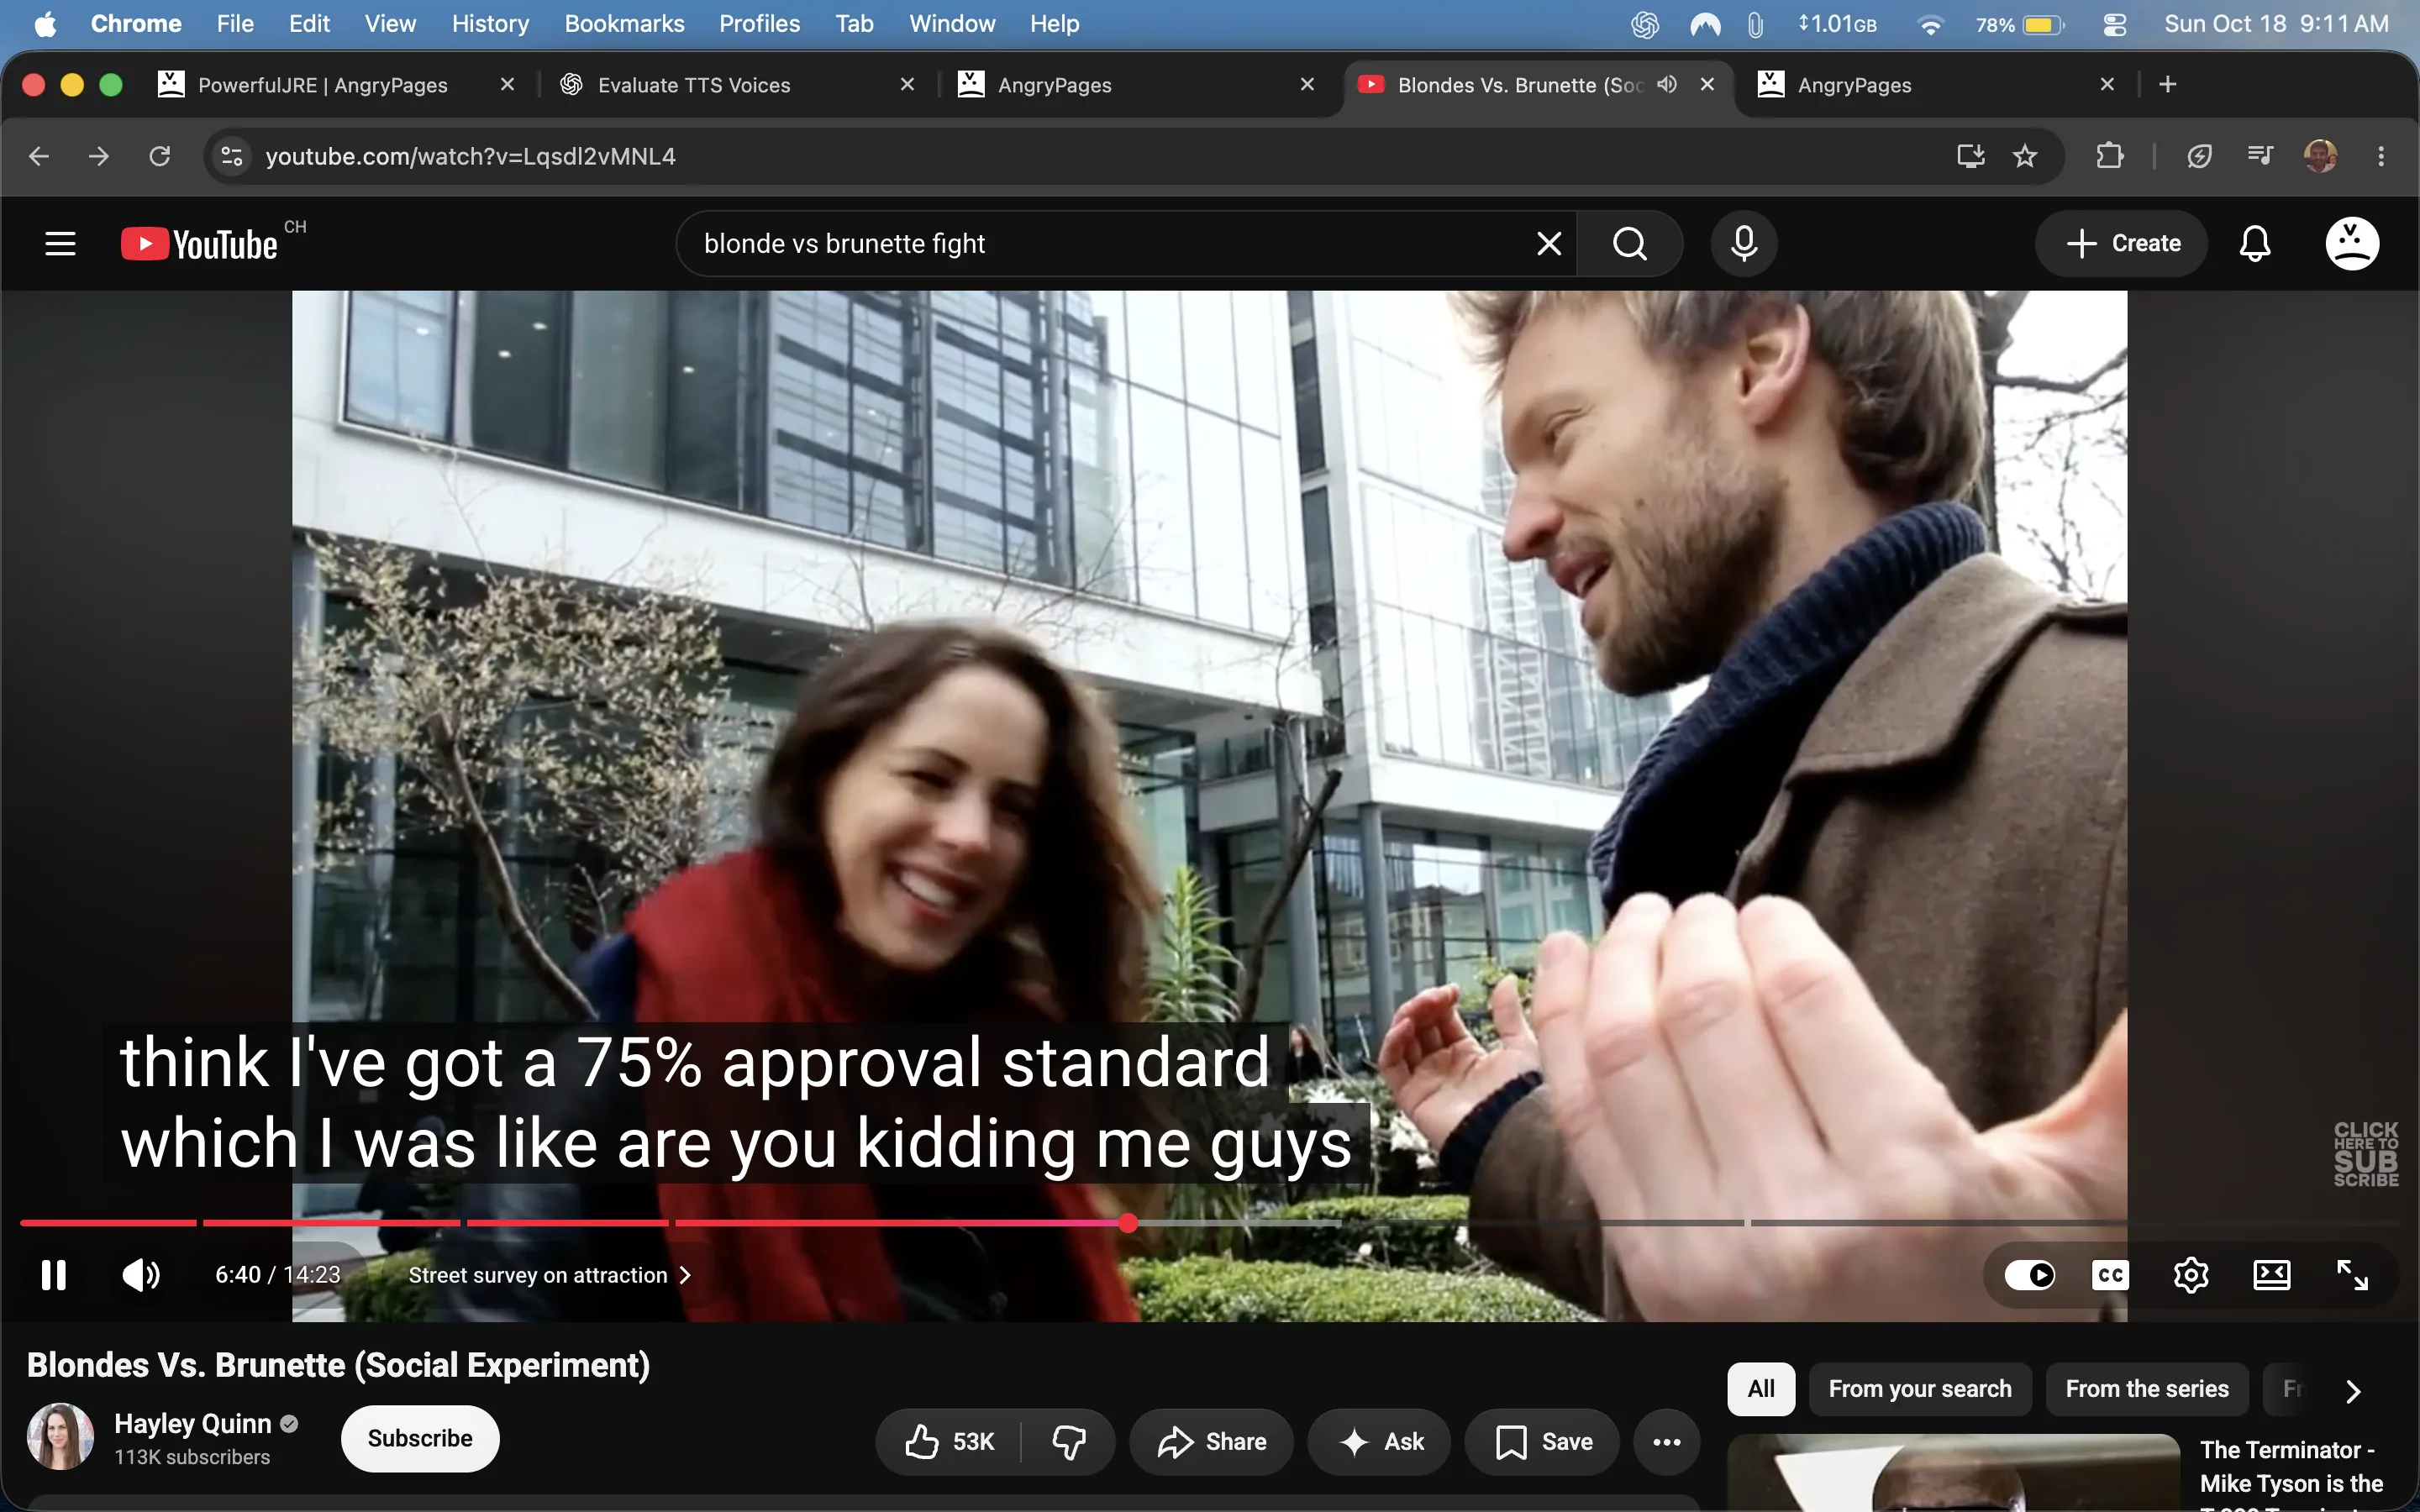
Task: Open Chrome media controls icon
Action: click(2259, 156)
